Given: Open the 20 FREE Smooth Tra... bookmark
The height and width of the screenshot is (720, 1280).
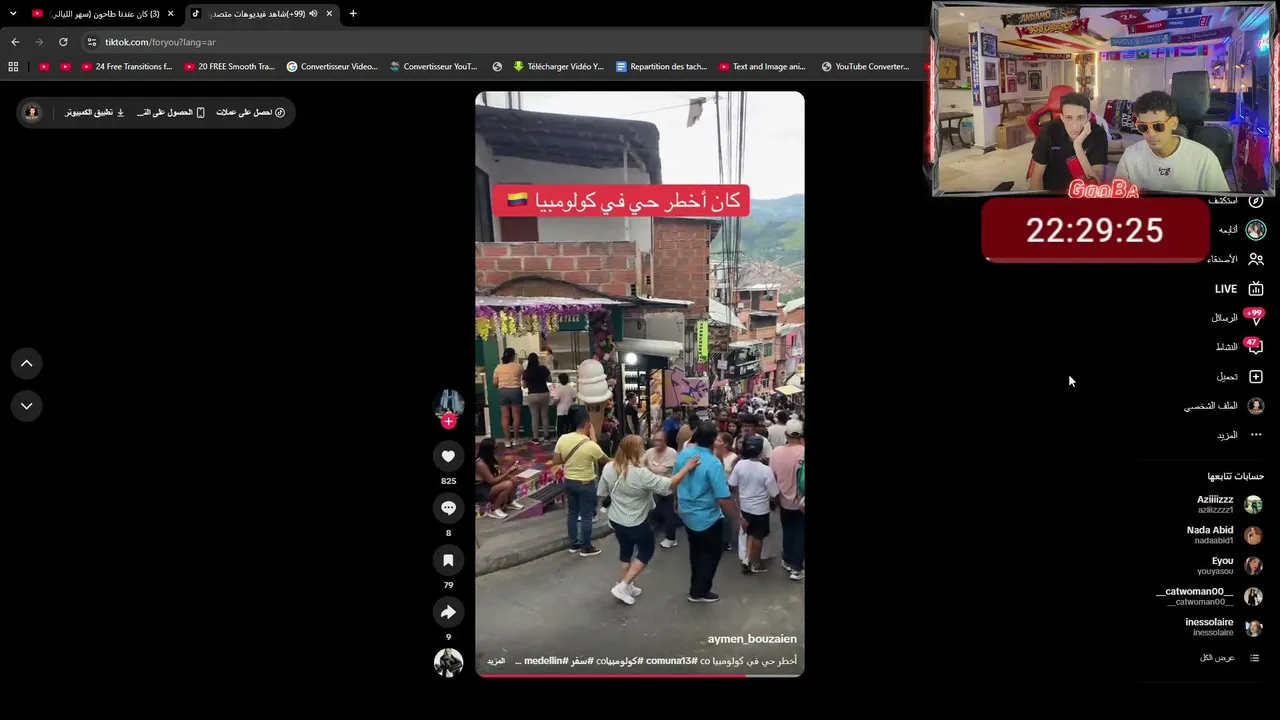Looking at the screenshot, I should tap(229, 67).
